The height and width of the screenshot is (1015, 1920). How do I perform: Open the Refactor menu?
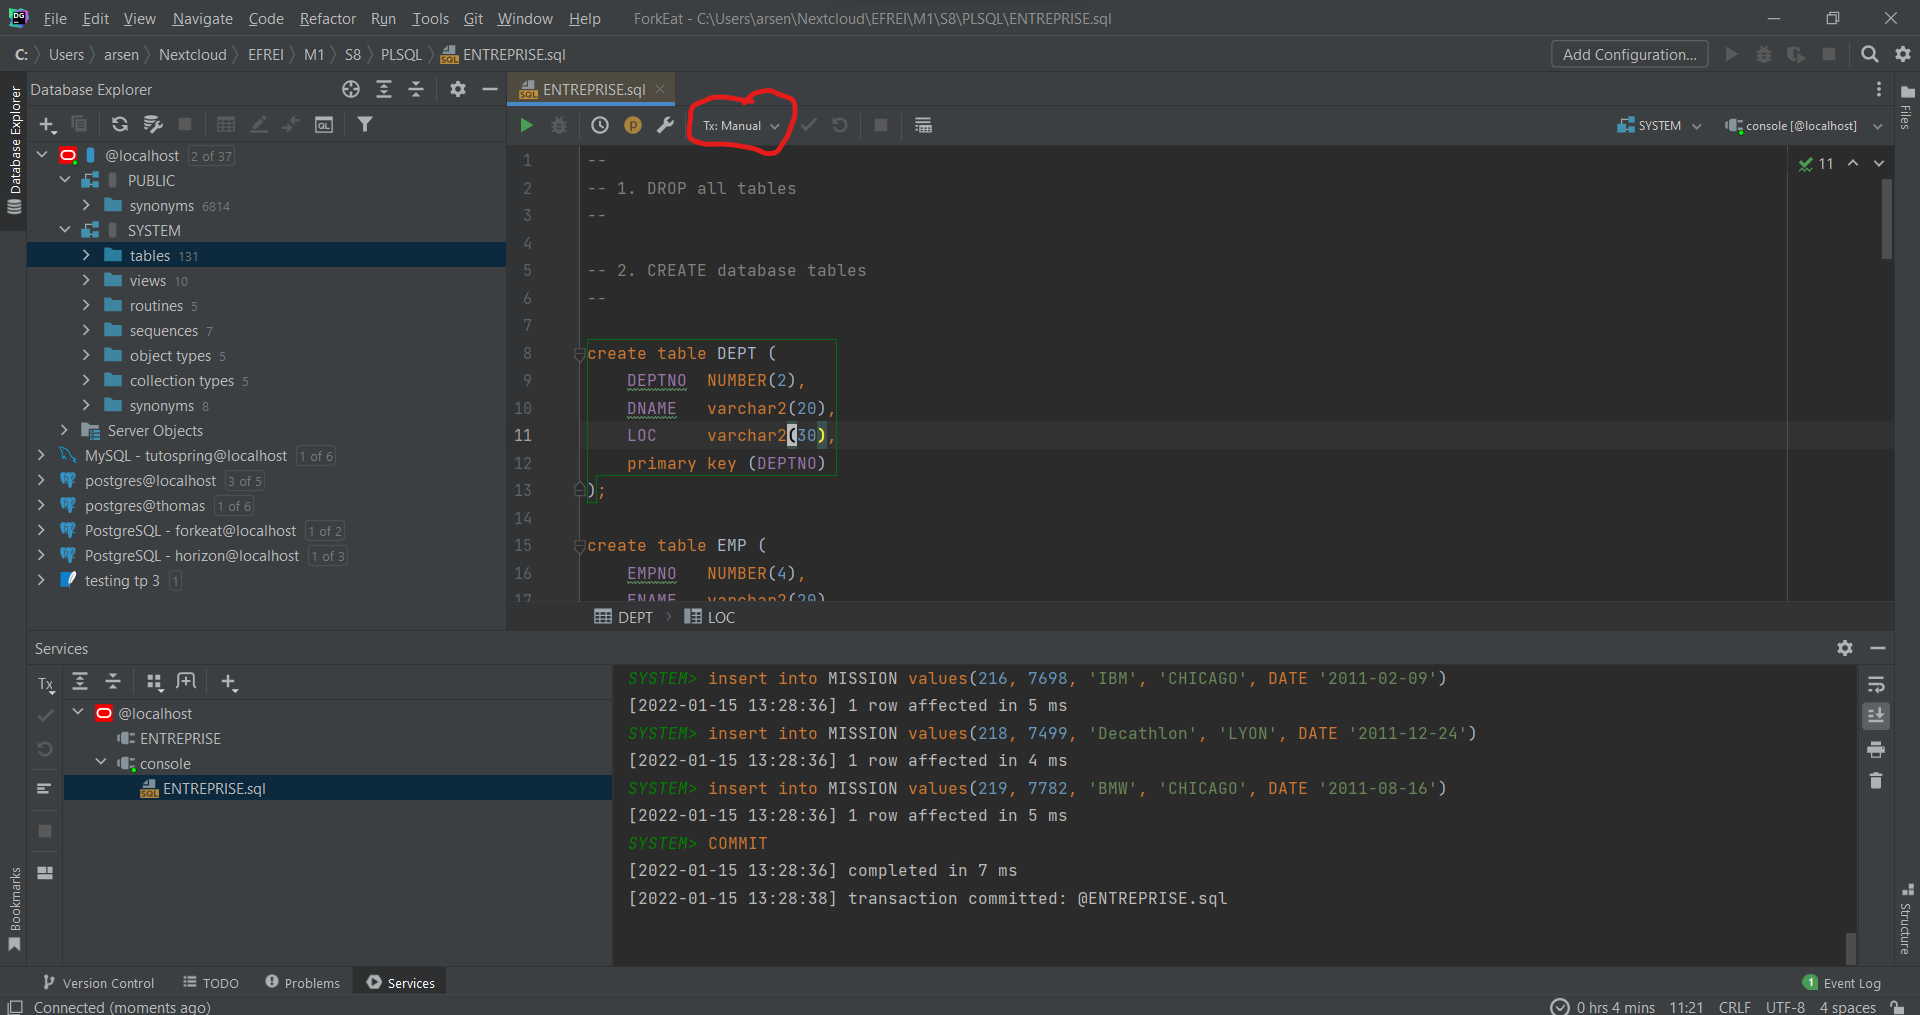click(x=327, y=18)
